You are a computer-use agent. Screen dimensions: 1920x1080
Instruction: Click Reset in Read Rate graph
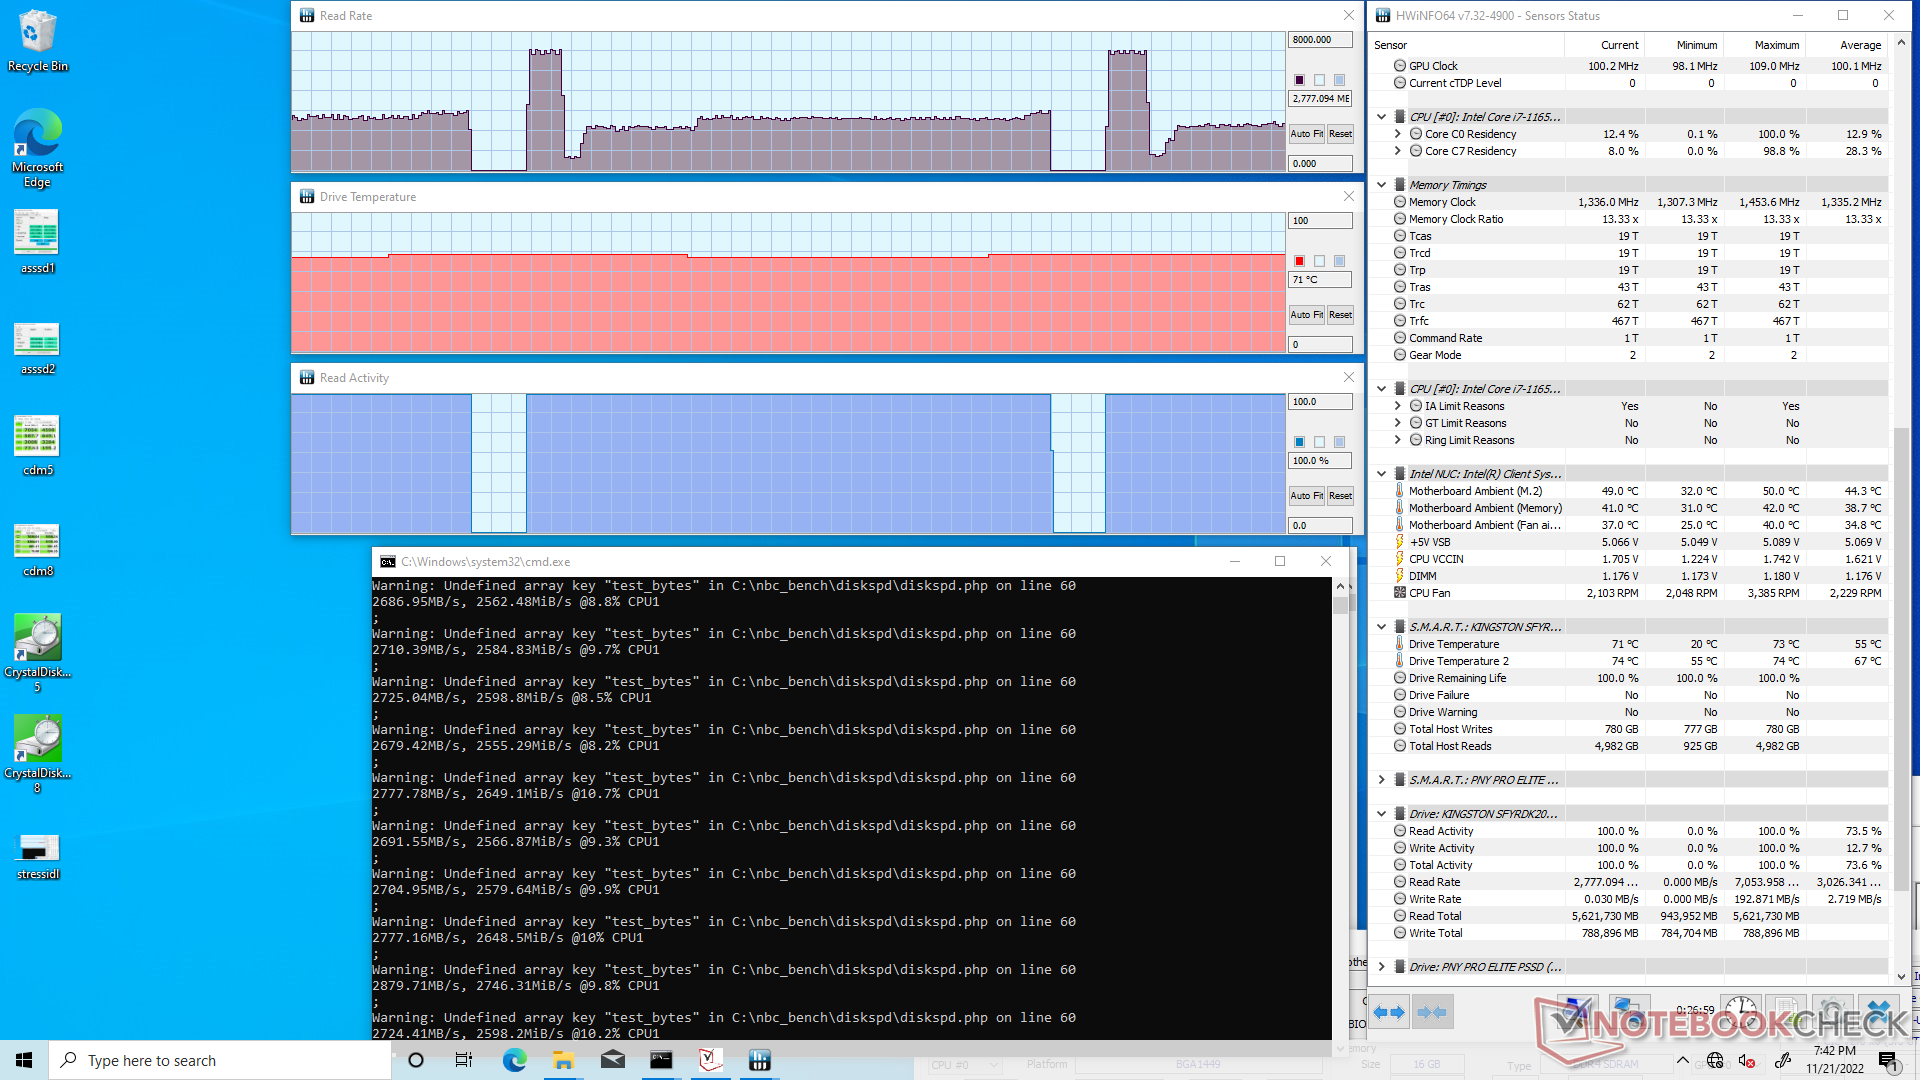coord(1340,134)
